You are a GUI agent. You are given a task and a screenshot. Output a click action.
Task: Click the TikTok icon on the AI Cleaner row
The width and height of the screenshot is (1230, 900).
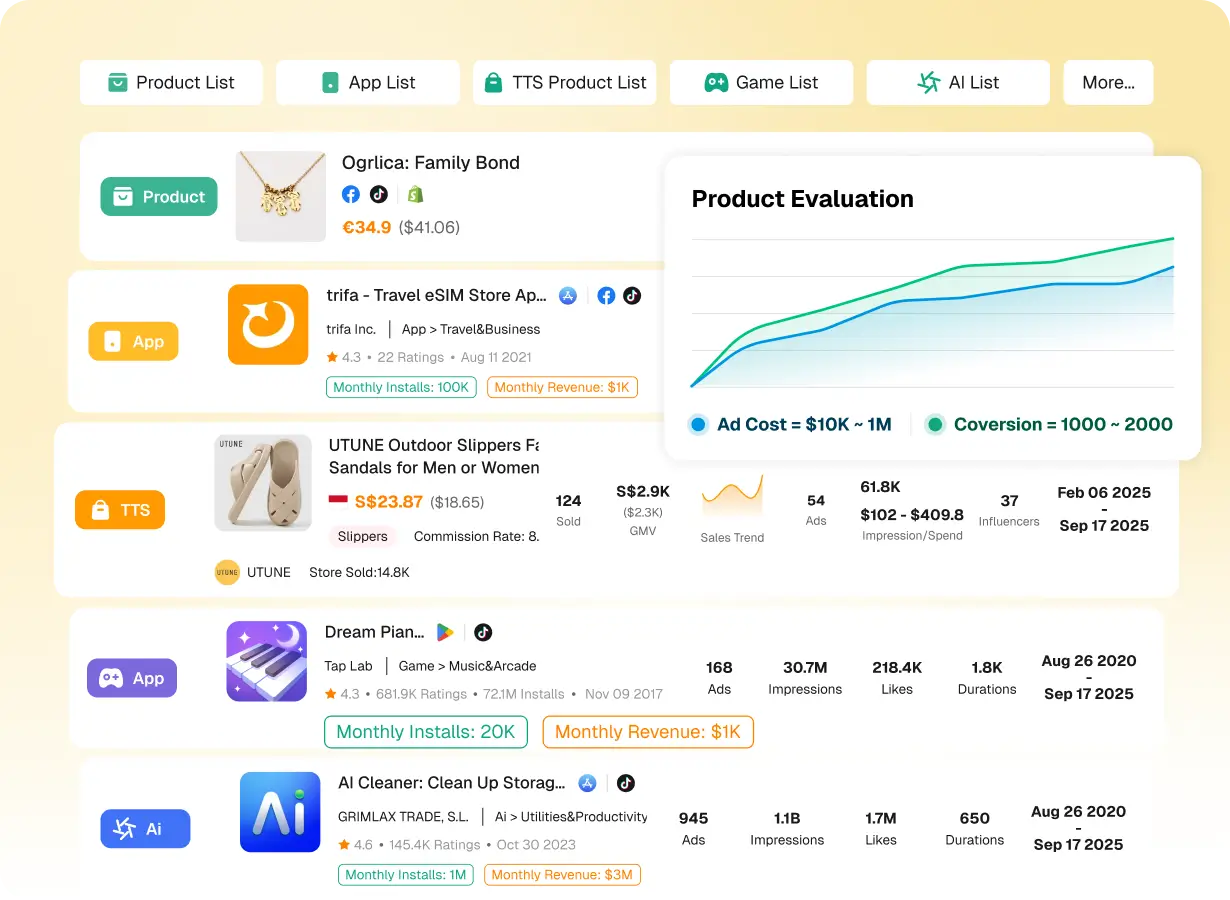pyautogui.click(x=626, y=783)
